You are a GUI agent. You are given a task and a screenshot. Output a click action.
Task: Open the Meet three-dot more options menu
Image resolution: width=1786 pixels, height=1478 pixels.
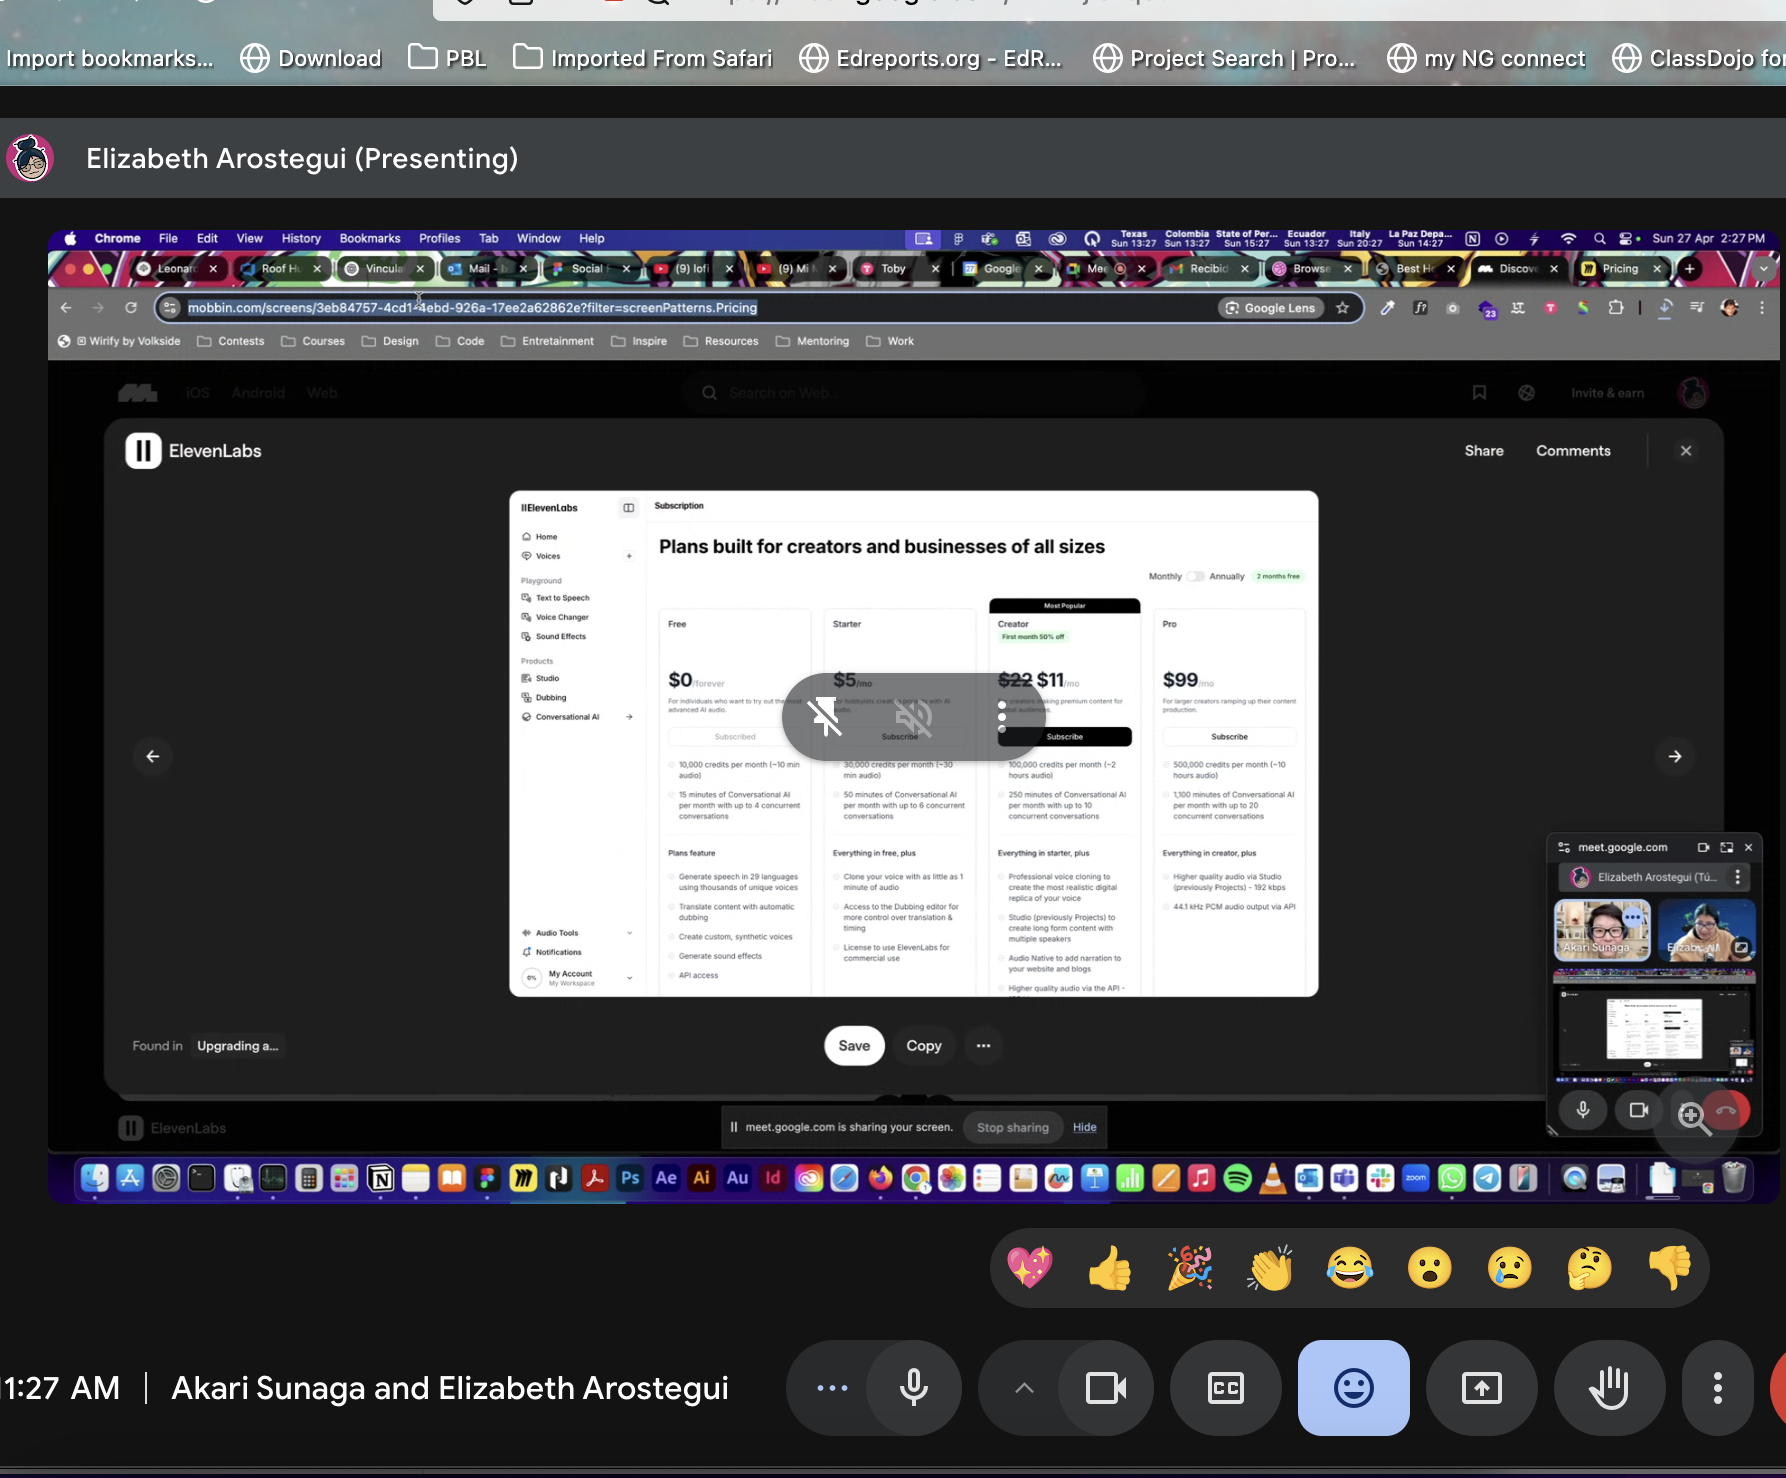[1718, 1388]
